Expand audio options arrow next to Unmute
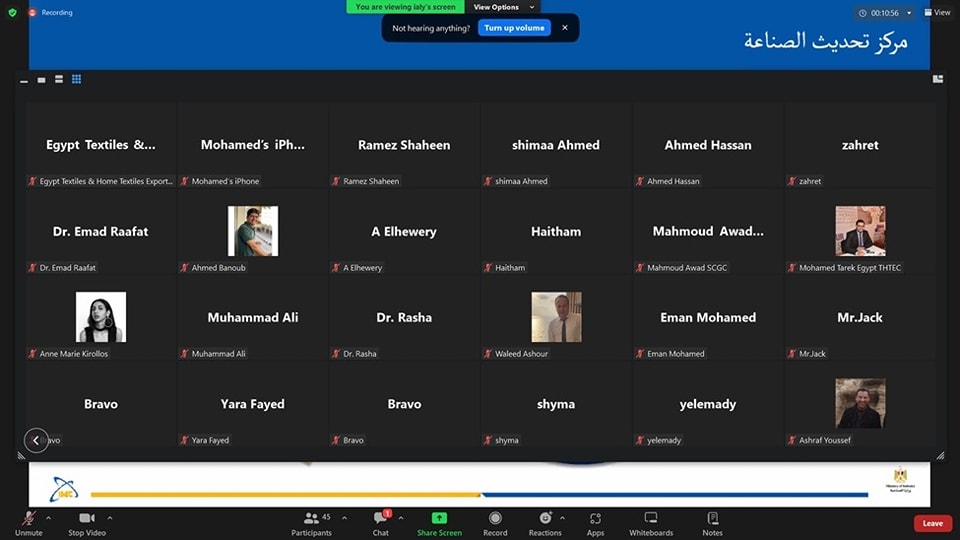960x540 pixels. pos(48,518)
